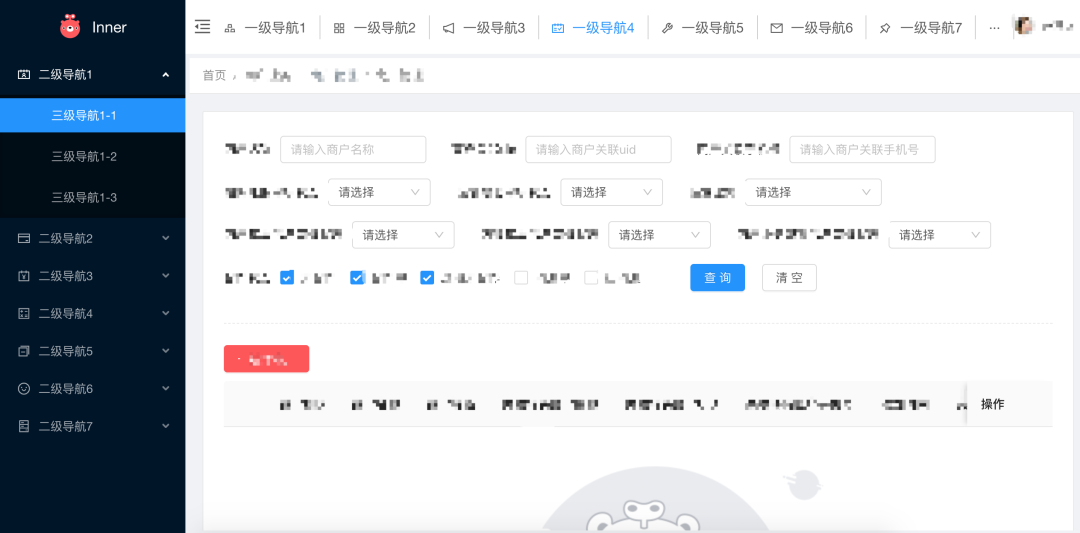Image resolution: width=1080 pixels, height=533 pixels.
Task: Click the 一级导航2 grid icon
Action: pyautogui.click(x=339, y=28)
